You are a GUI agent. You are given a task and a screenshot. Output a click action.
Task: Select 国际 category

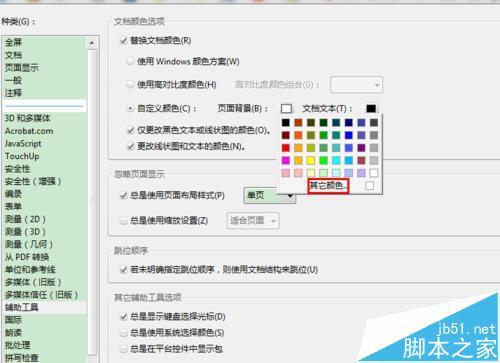coord(44,320)
